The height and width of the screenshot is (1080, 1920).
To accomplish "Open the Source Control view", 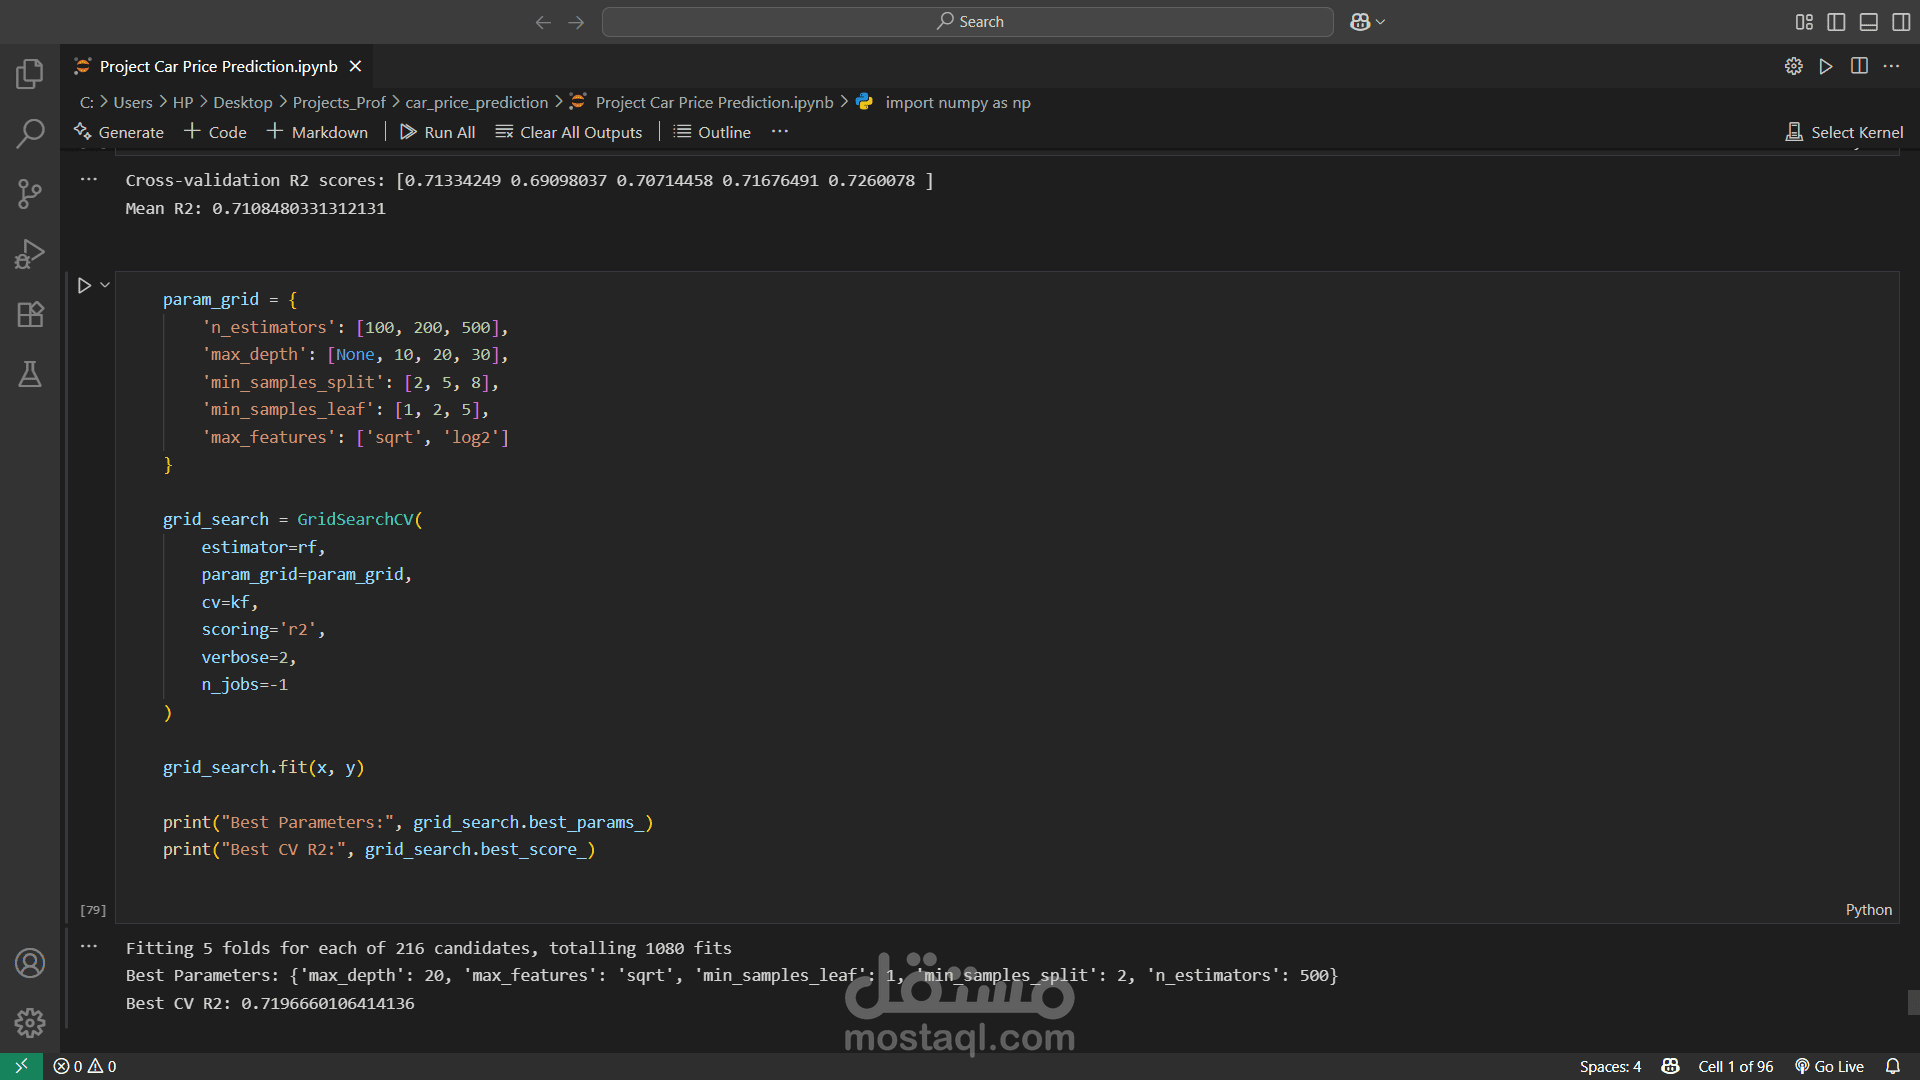I will 30,194.
